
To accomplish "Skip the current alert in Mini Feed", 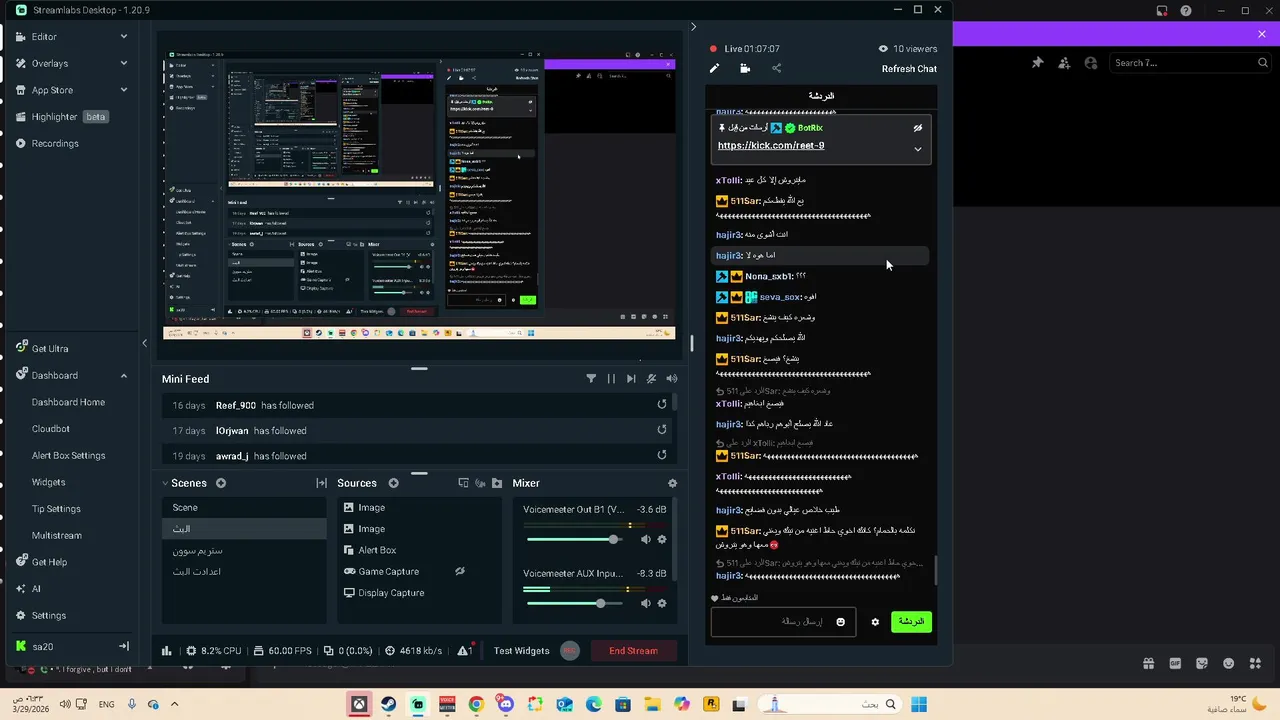I will tap(631, 378).
